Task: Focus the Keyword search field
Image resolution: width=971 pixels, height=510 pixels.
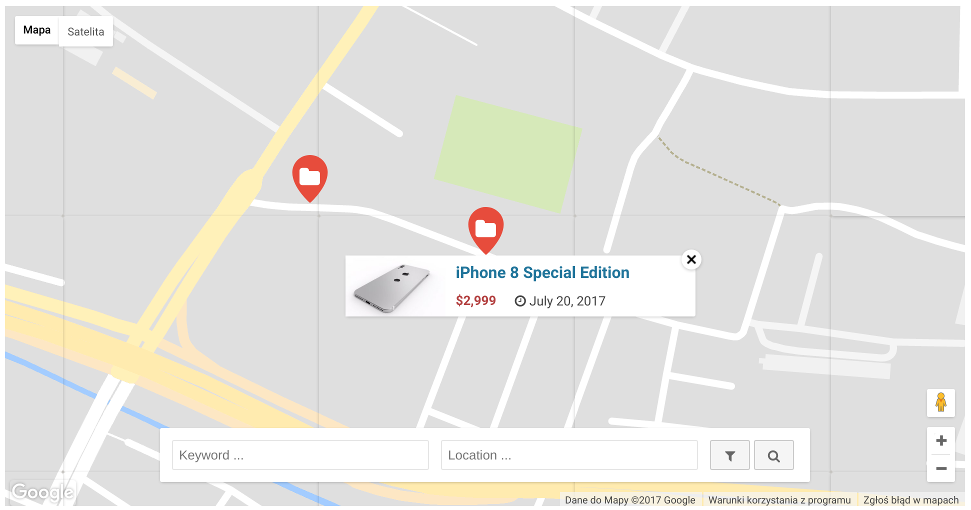Action: pos(300,455)
